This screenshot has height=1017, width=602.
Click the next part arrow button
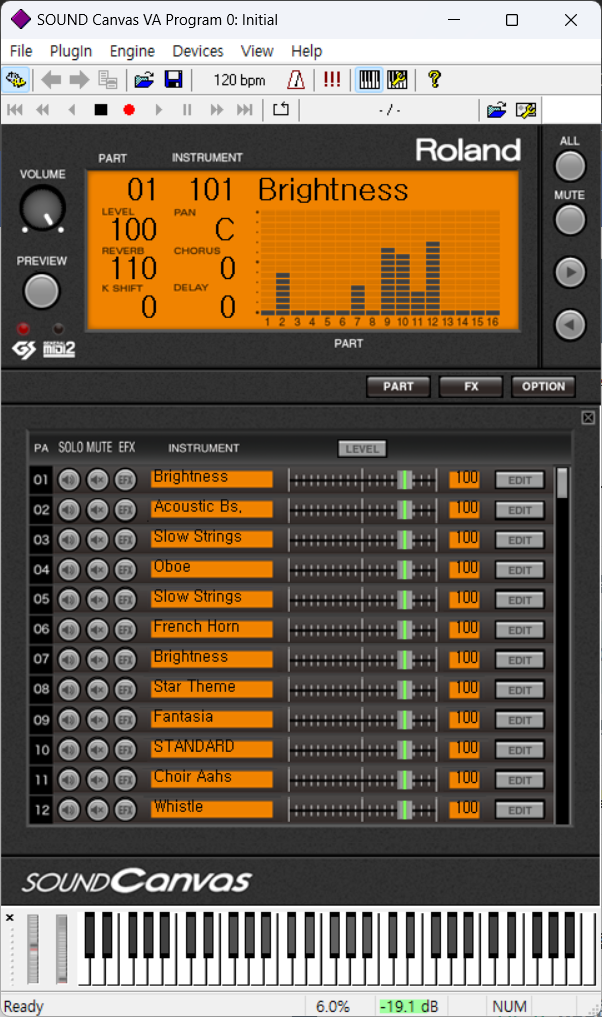(x=569, y=272)
